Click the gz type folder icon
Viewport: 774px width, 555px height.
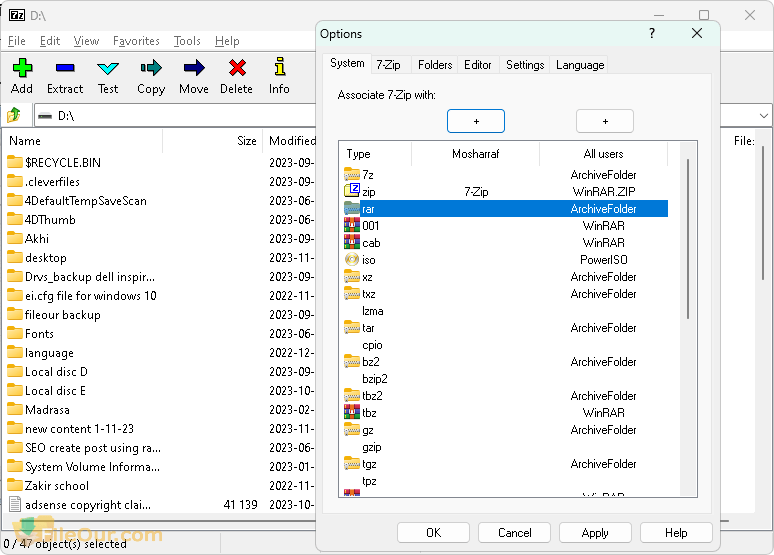[351, 429]
